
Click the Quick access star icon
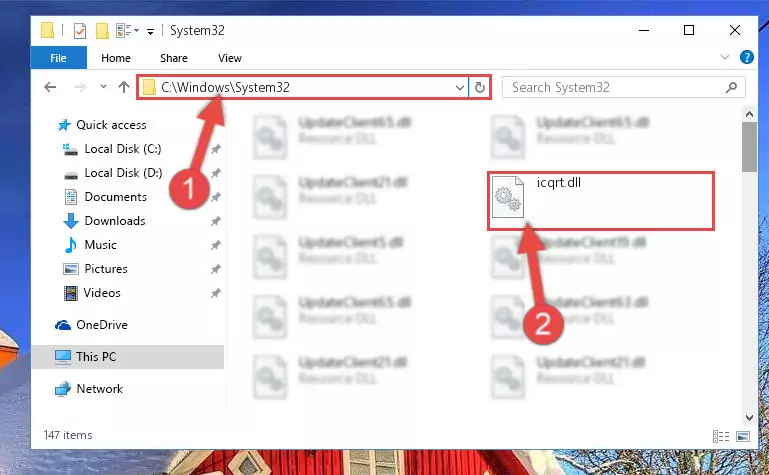(x=64, y=125)
